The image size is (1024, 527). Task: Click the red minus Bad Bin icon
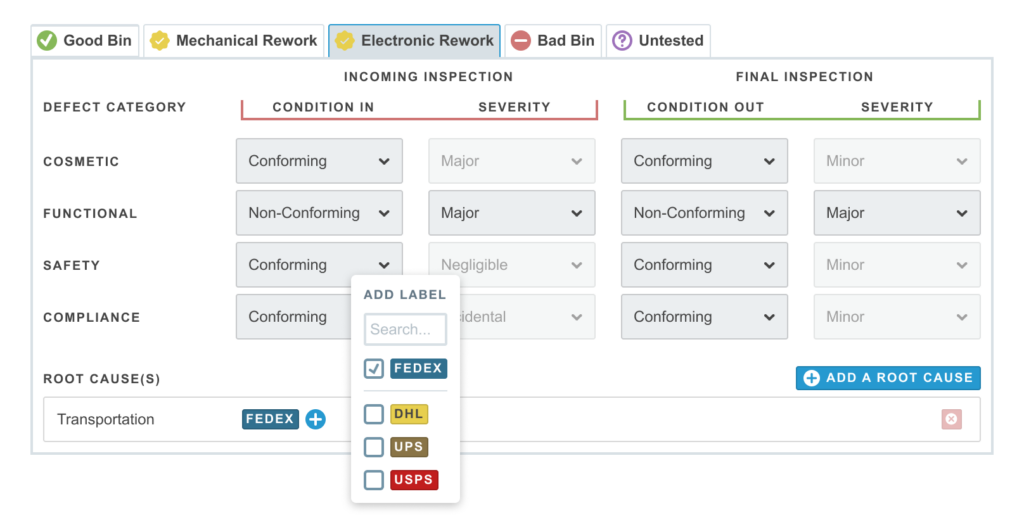520,41
